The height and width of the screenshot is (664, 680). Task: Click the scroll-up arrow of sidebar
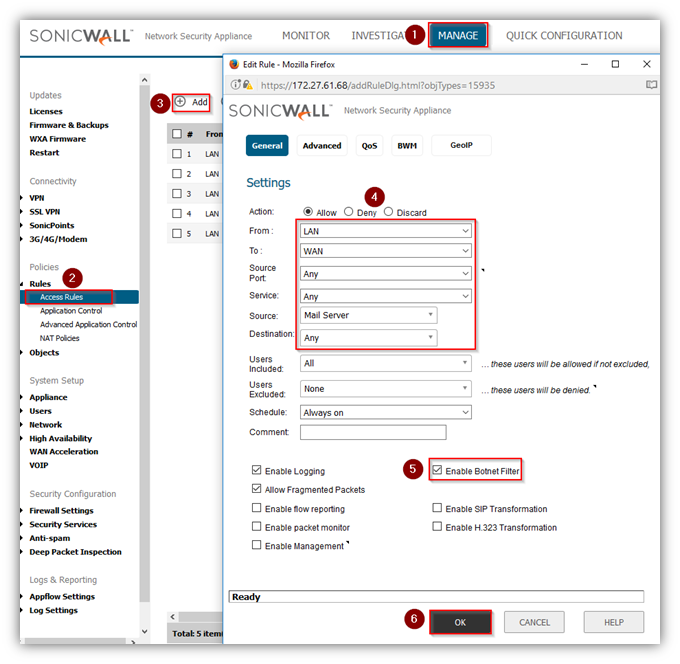coord(145,80)
